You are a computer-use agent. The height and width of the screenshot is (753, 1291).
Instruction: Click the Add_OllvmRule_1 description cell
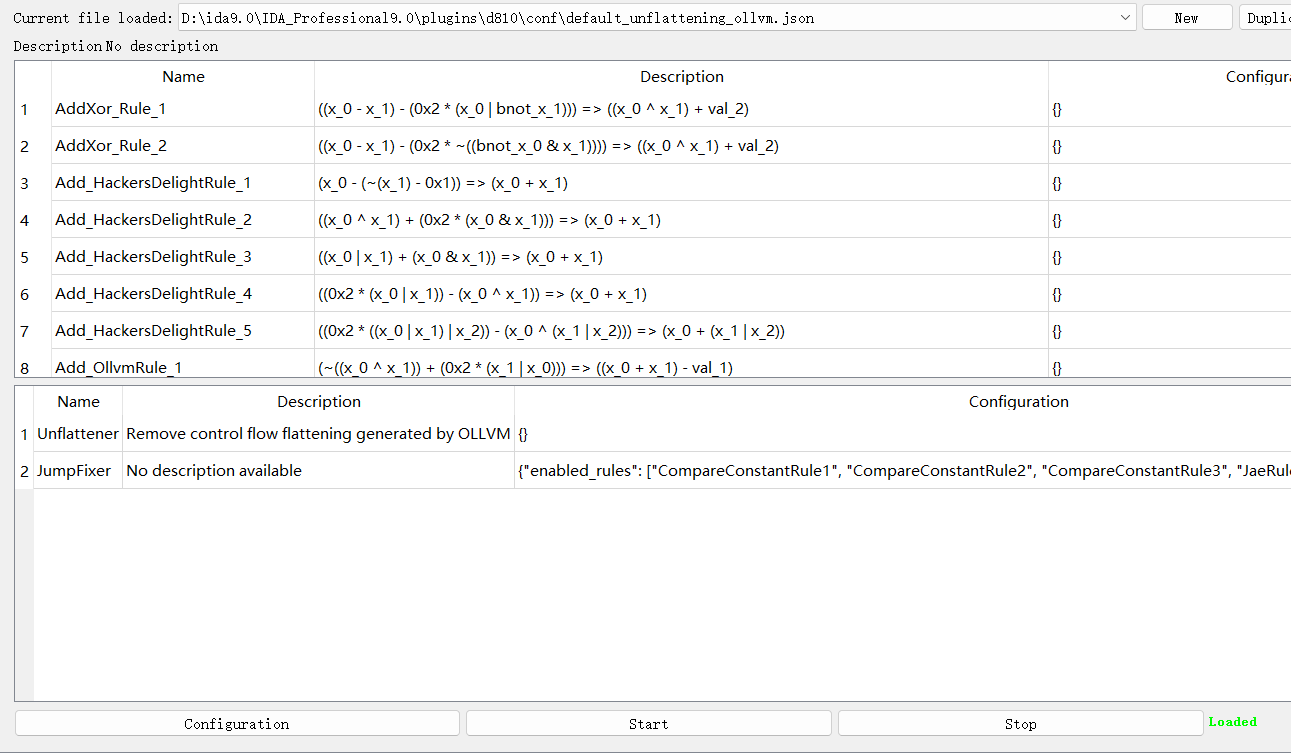(x=681, y=364)
